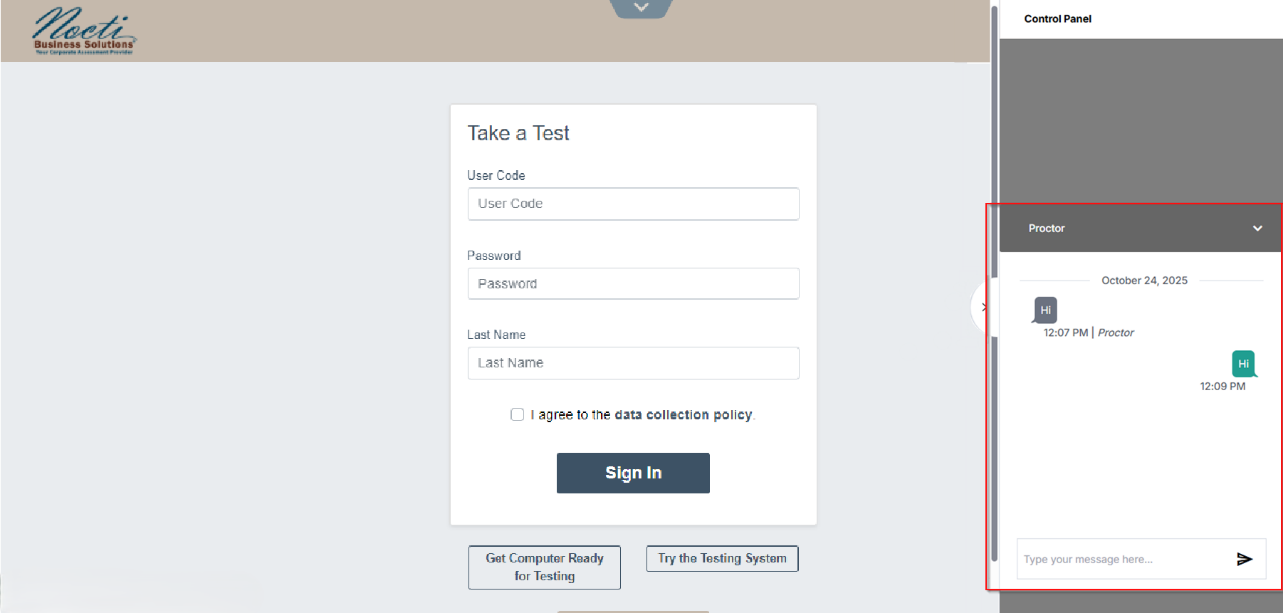Click the teal "Hi" reply bubble
Image resolution: width=1283 pixels, height=613 pixels.
pyautogui.click(x=1243, y=363)
